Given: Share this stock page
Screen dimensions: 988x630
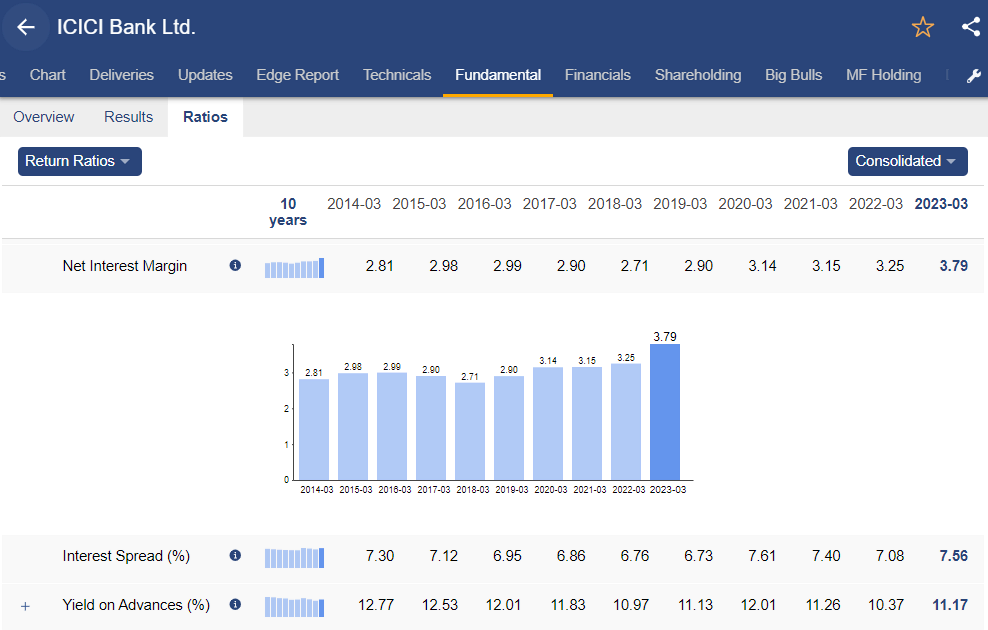Looking at the screenshot, I should click(x=971, y=27).
